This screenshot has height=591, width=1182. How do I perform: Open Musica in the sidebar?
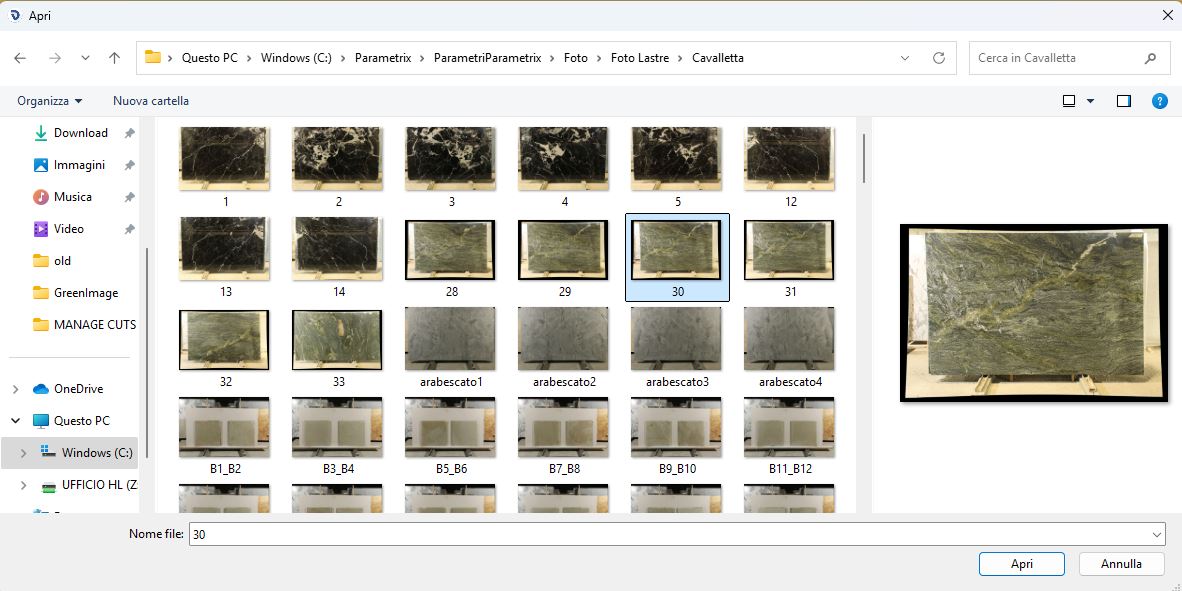tap(72, 197)
